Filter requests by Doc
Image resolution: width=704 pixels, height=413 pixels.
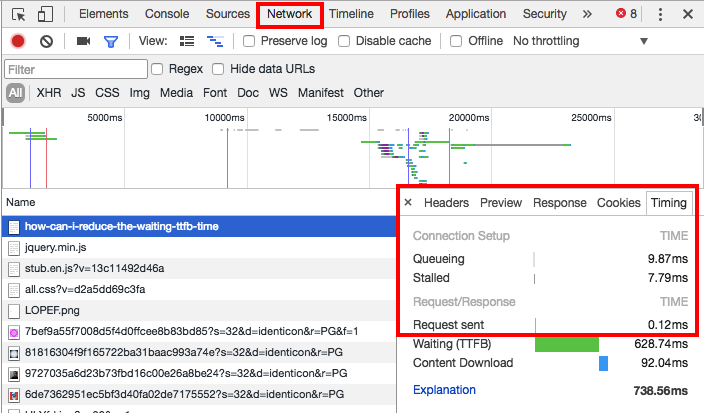click(x=248, y=93)
